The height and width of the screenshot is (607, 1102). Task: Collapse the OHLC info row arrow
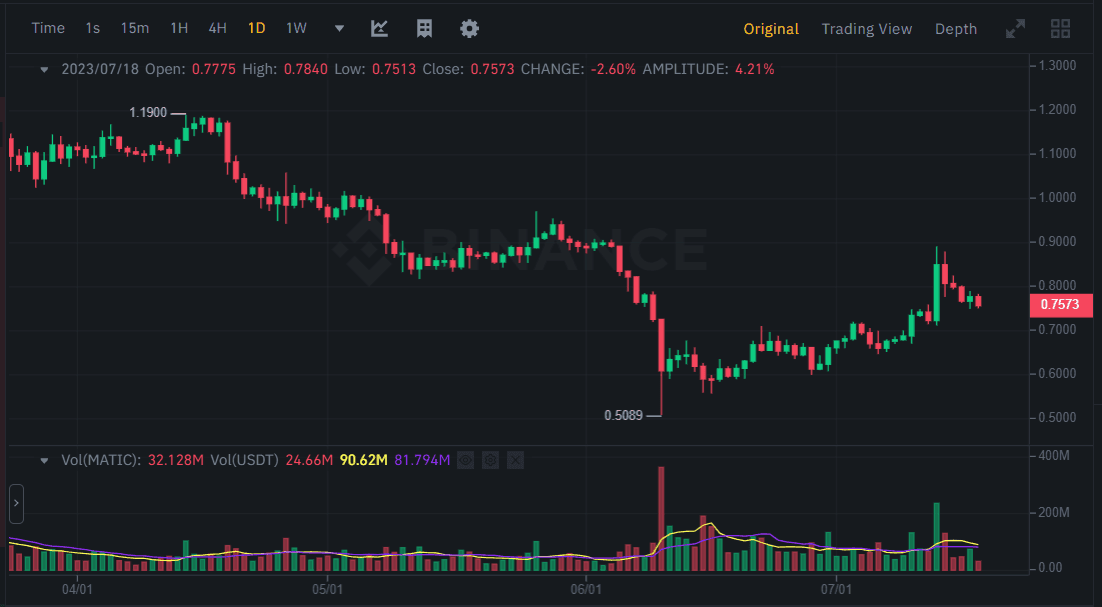tap(44, 70)
